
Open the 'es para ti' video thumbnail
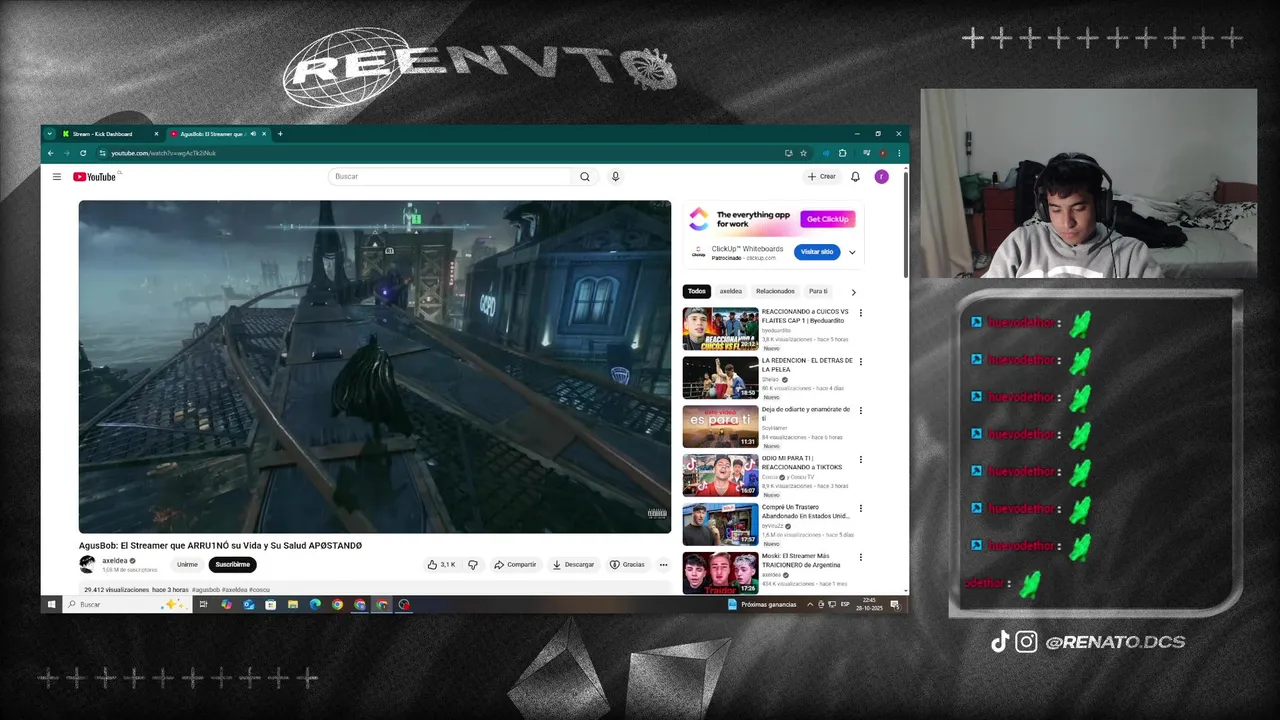tap(720, 427)
